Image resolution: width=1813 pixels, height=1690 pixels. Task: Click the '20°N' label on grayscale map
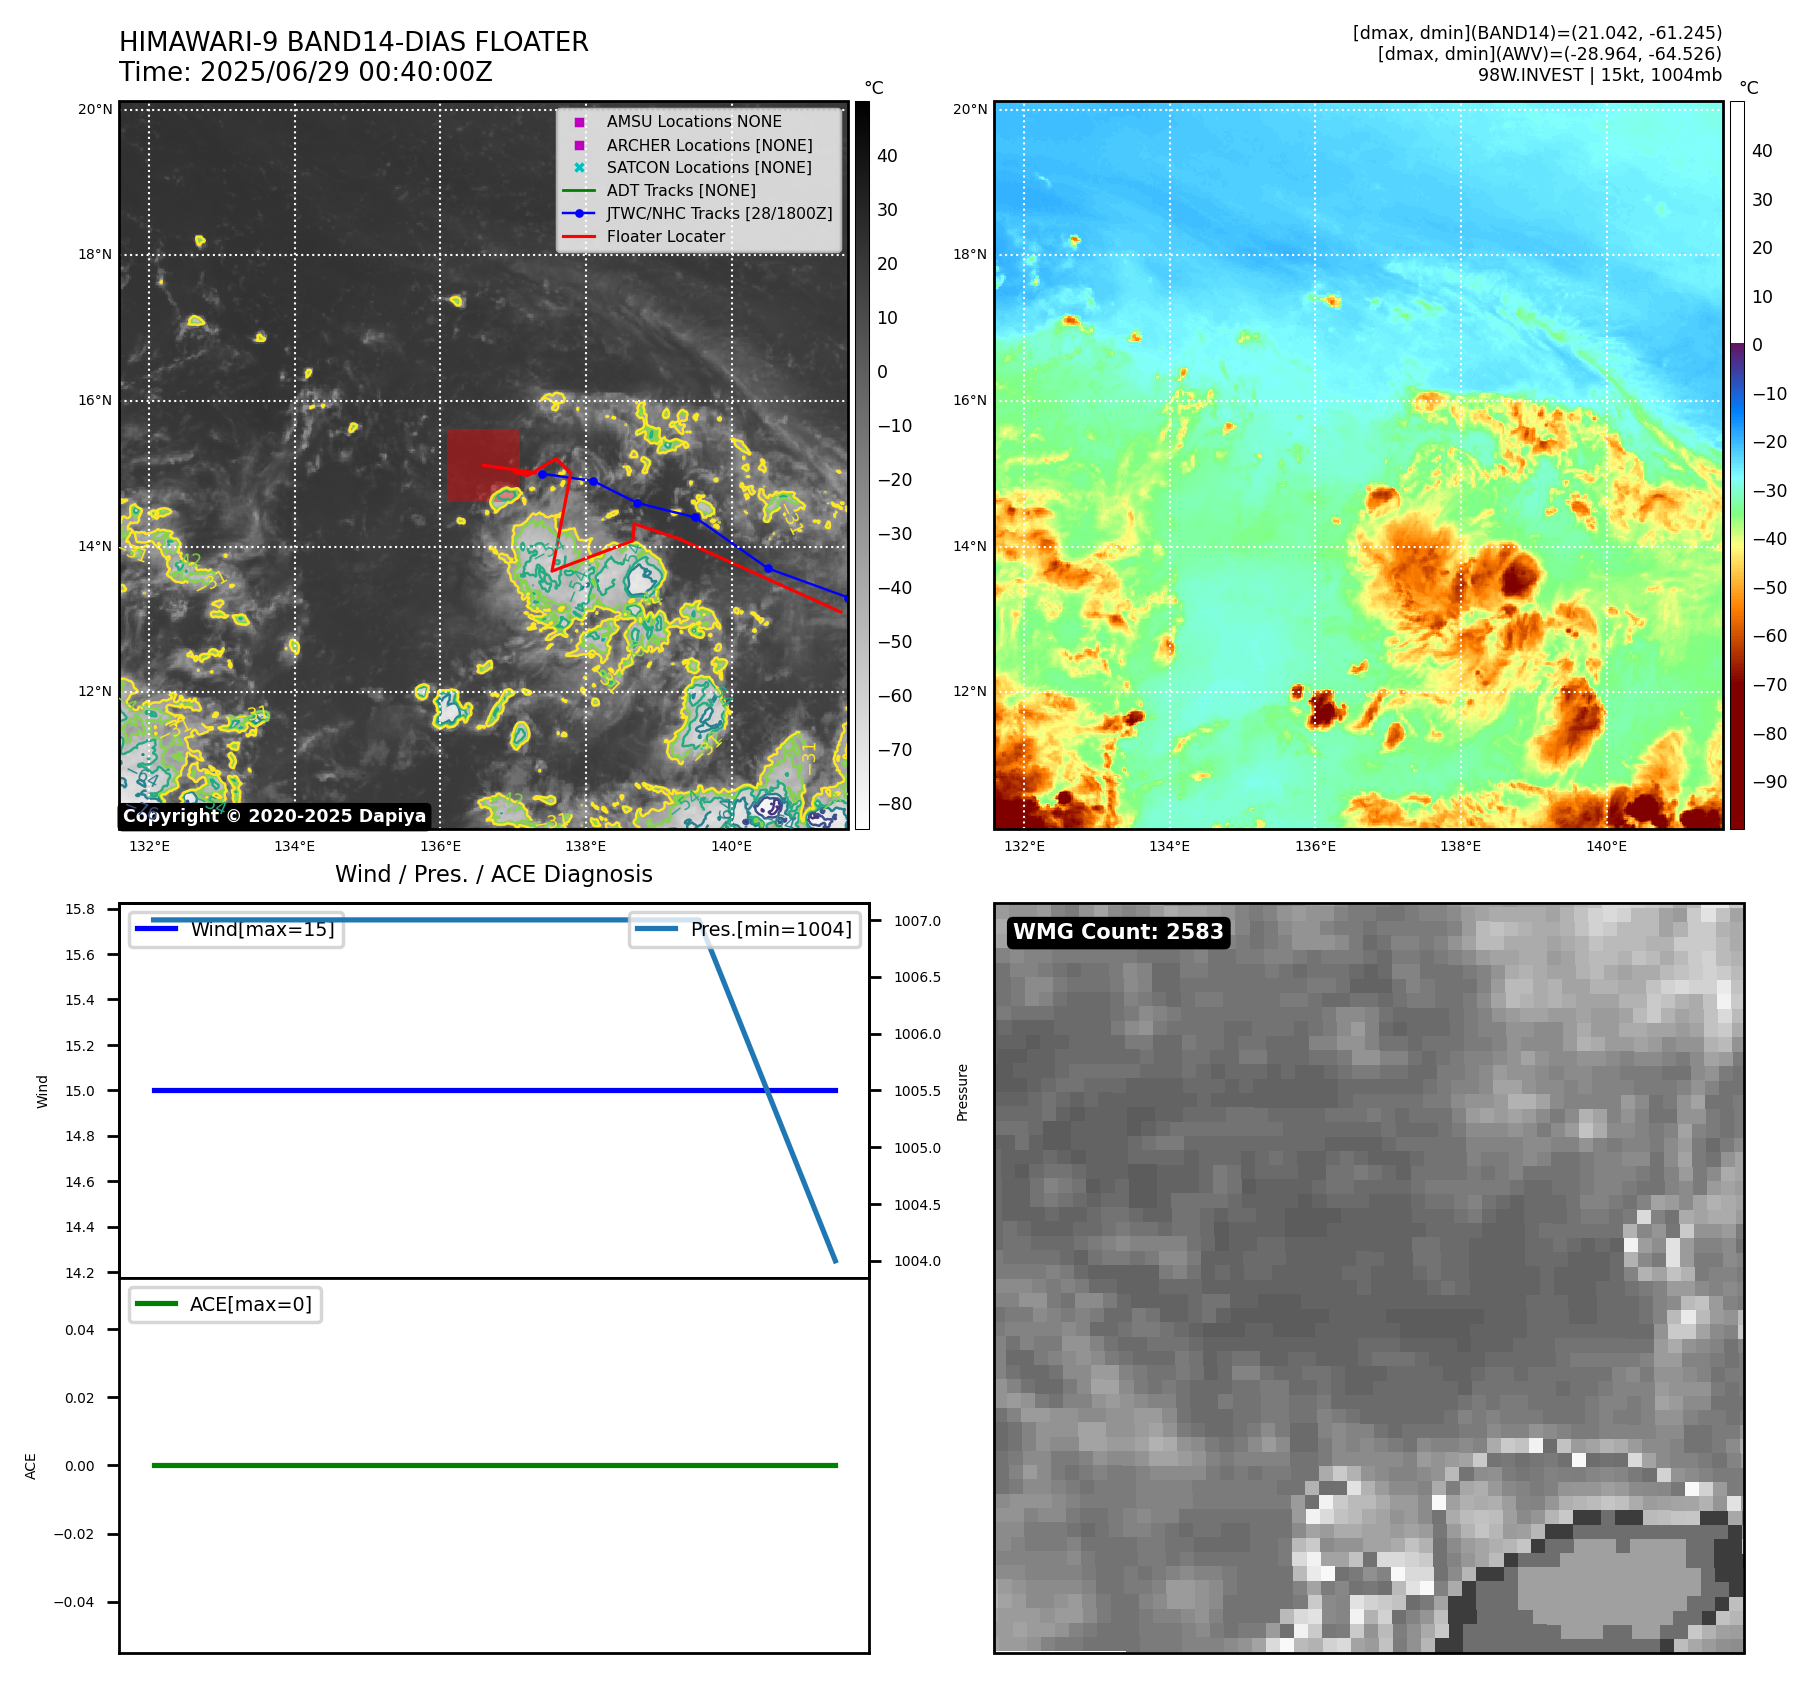(95, 109)
